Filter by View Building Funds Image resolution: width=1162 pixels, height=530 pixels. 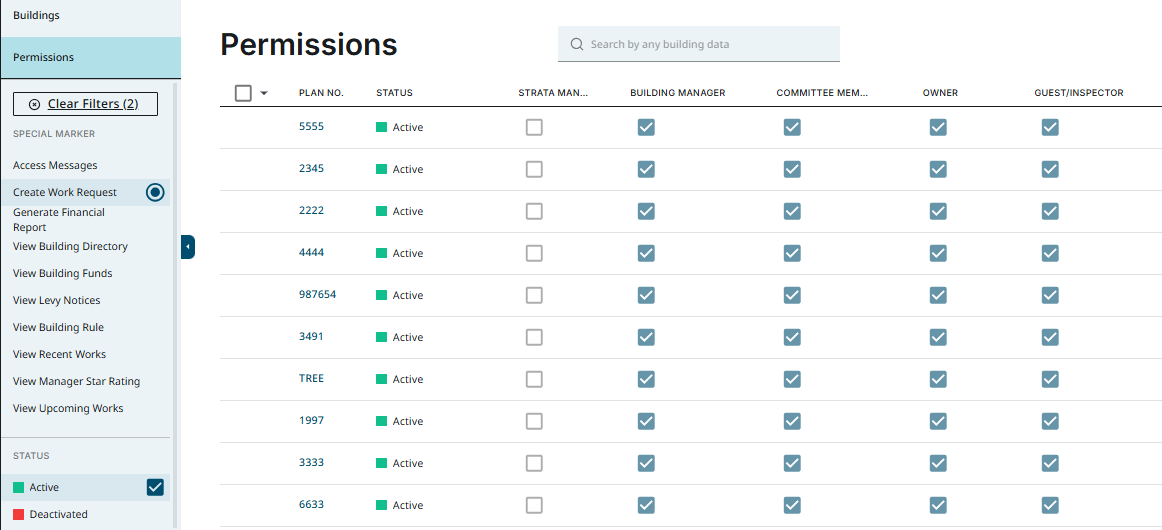[62, 273]
